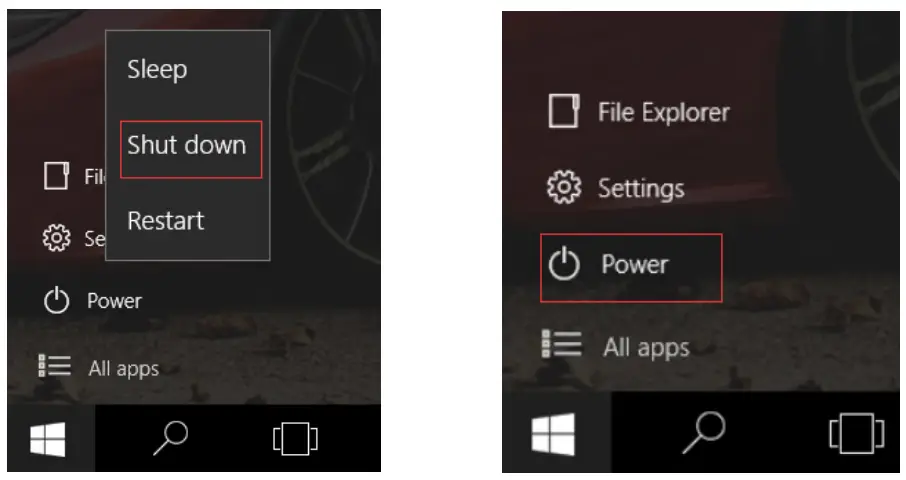Click the File Explorer icon in right panel
Screen dimensions: 906x480
point(563,111)
